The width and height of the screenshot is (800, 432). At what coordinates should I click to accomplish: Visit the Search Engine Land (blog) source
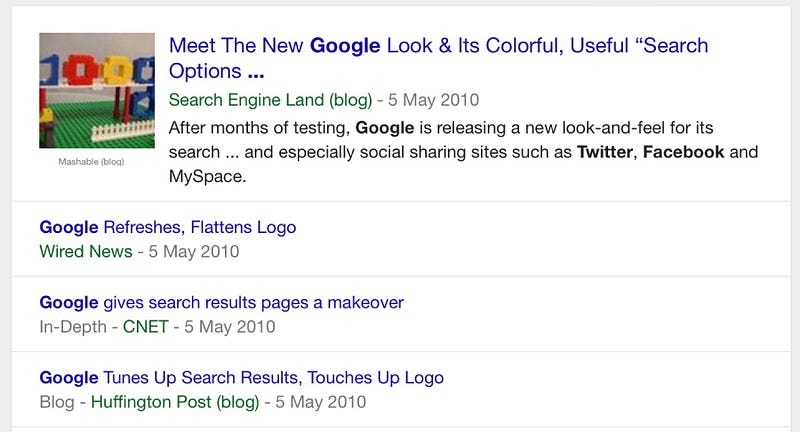click(x=270, y=99)
